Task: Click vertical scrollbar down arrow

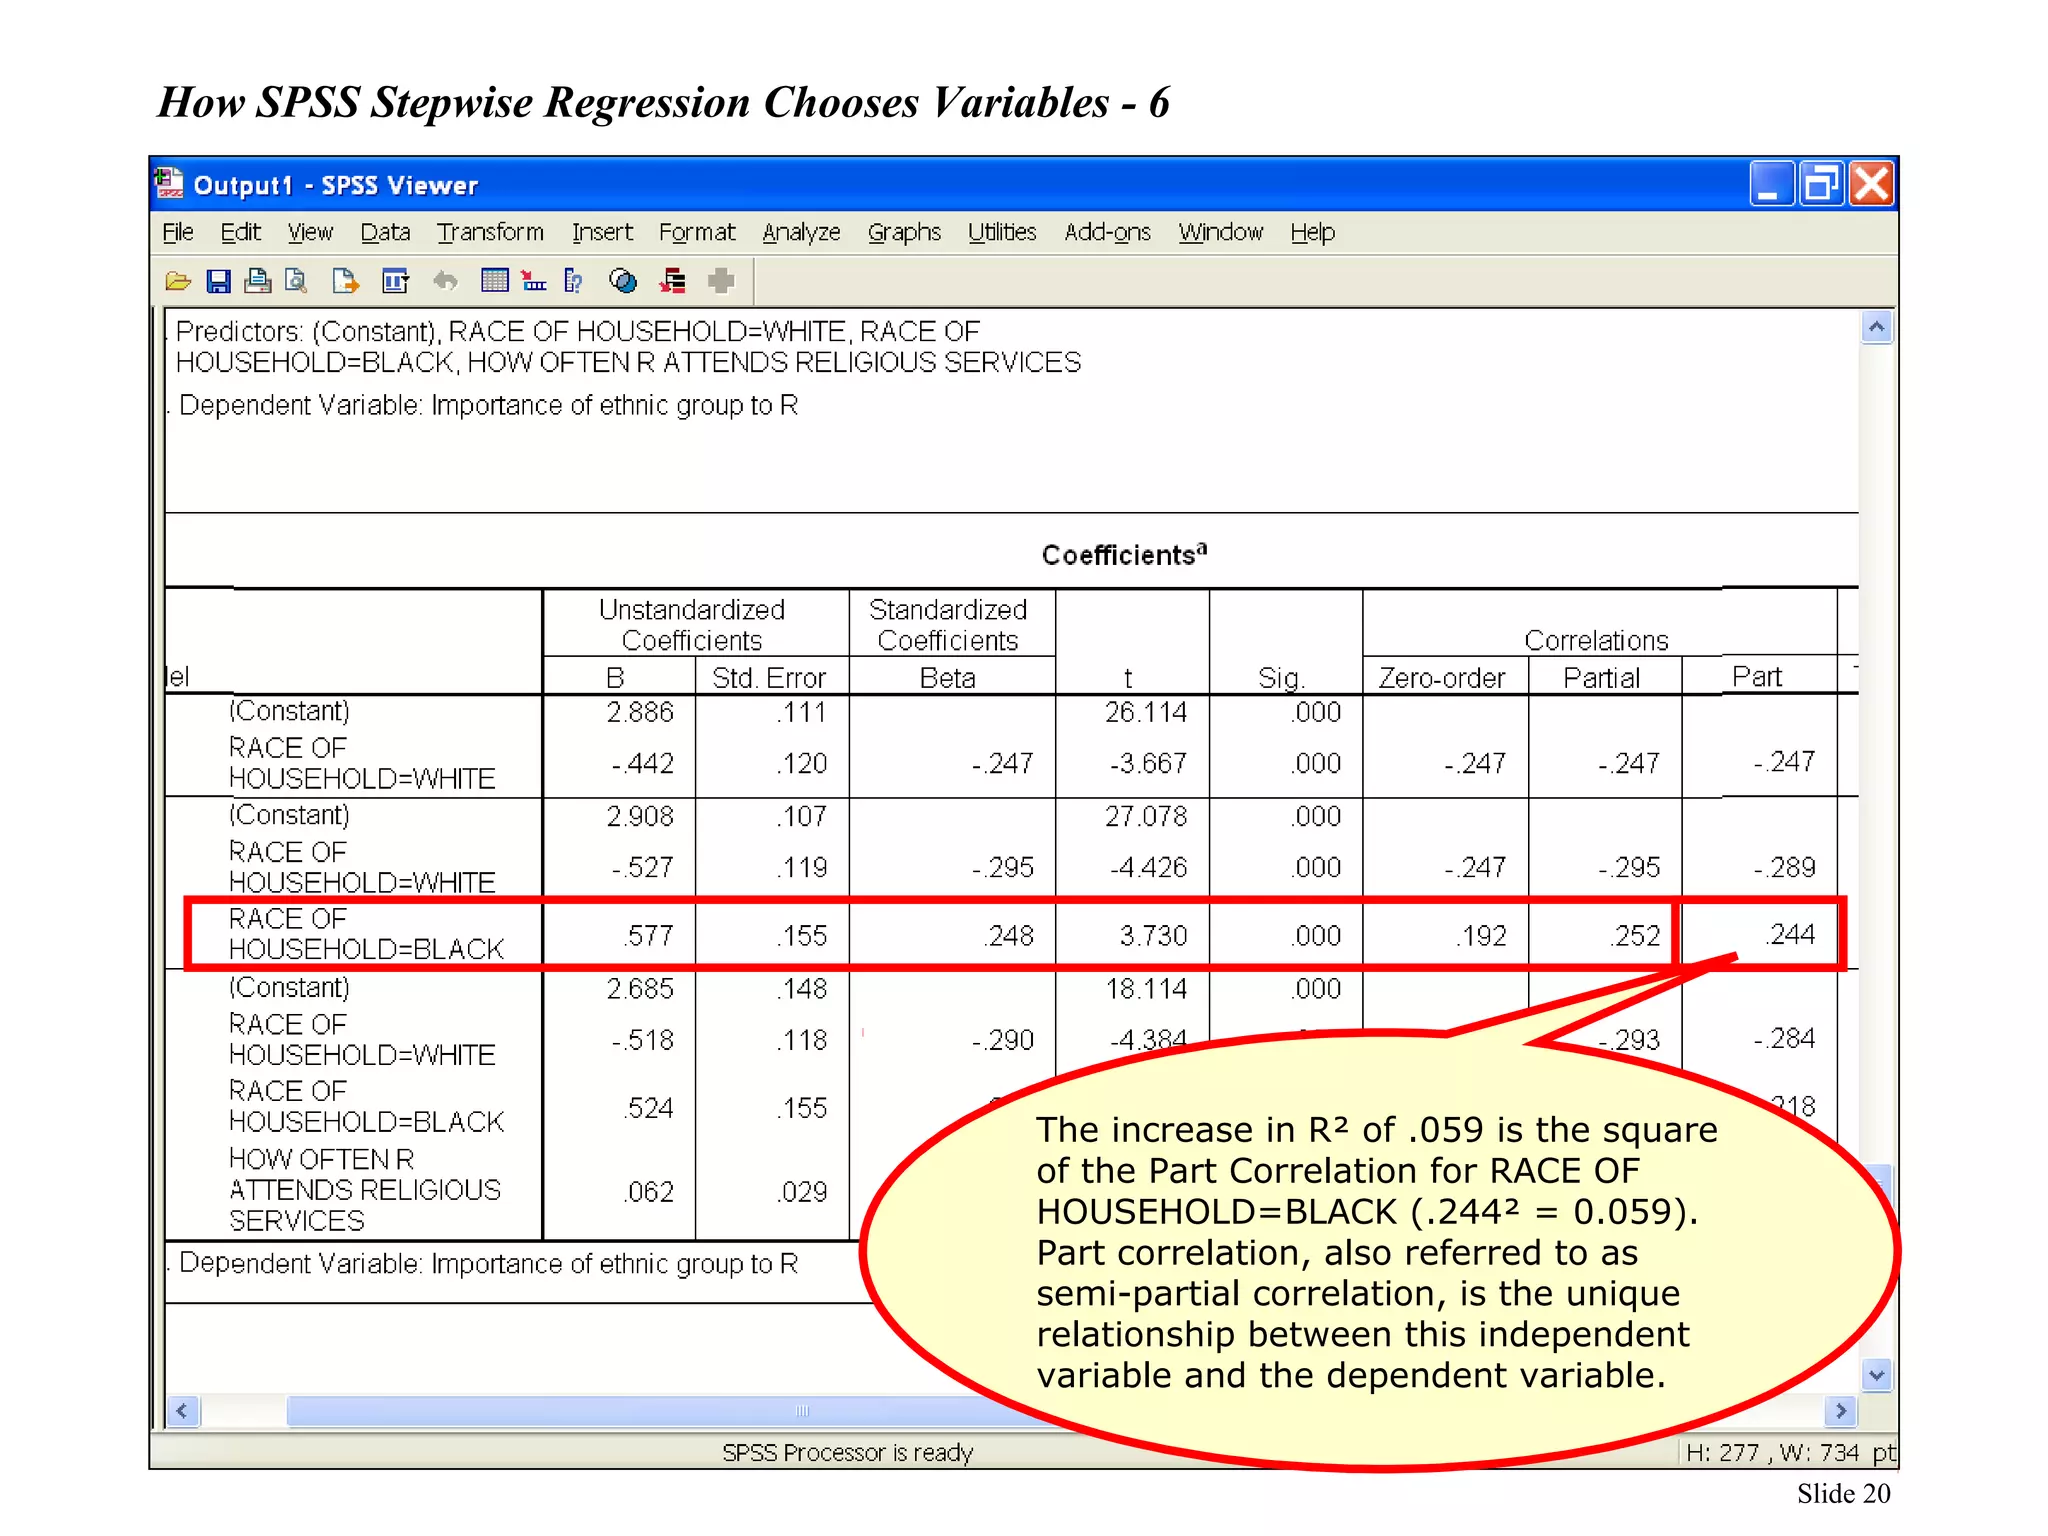Action: pyautogui.click(x=1876, y=1375)
